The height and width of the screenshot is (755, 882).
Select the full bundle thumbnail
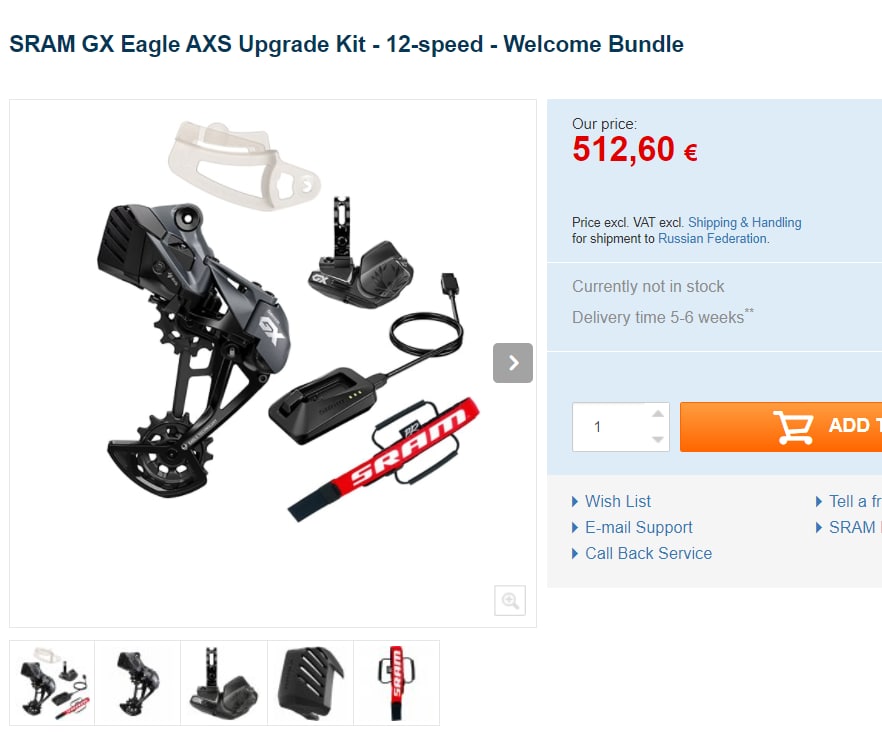point(52,683)
